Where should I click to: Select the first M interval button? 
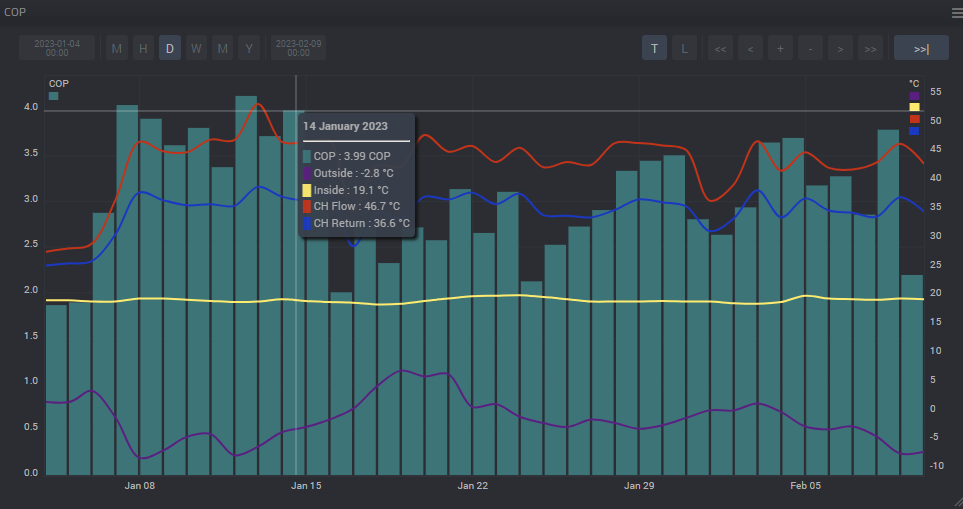pos(117,48)
